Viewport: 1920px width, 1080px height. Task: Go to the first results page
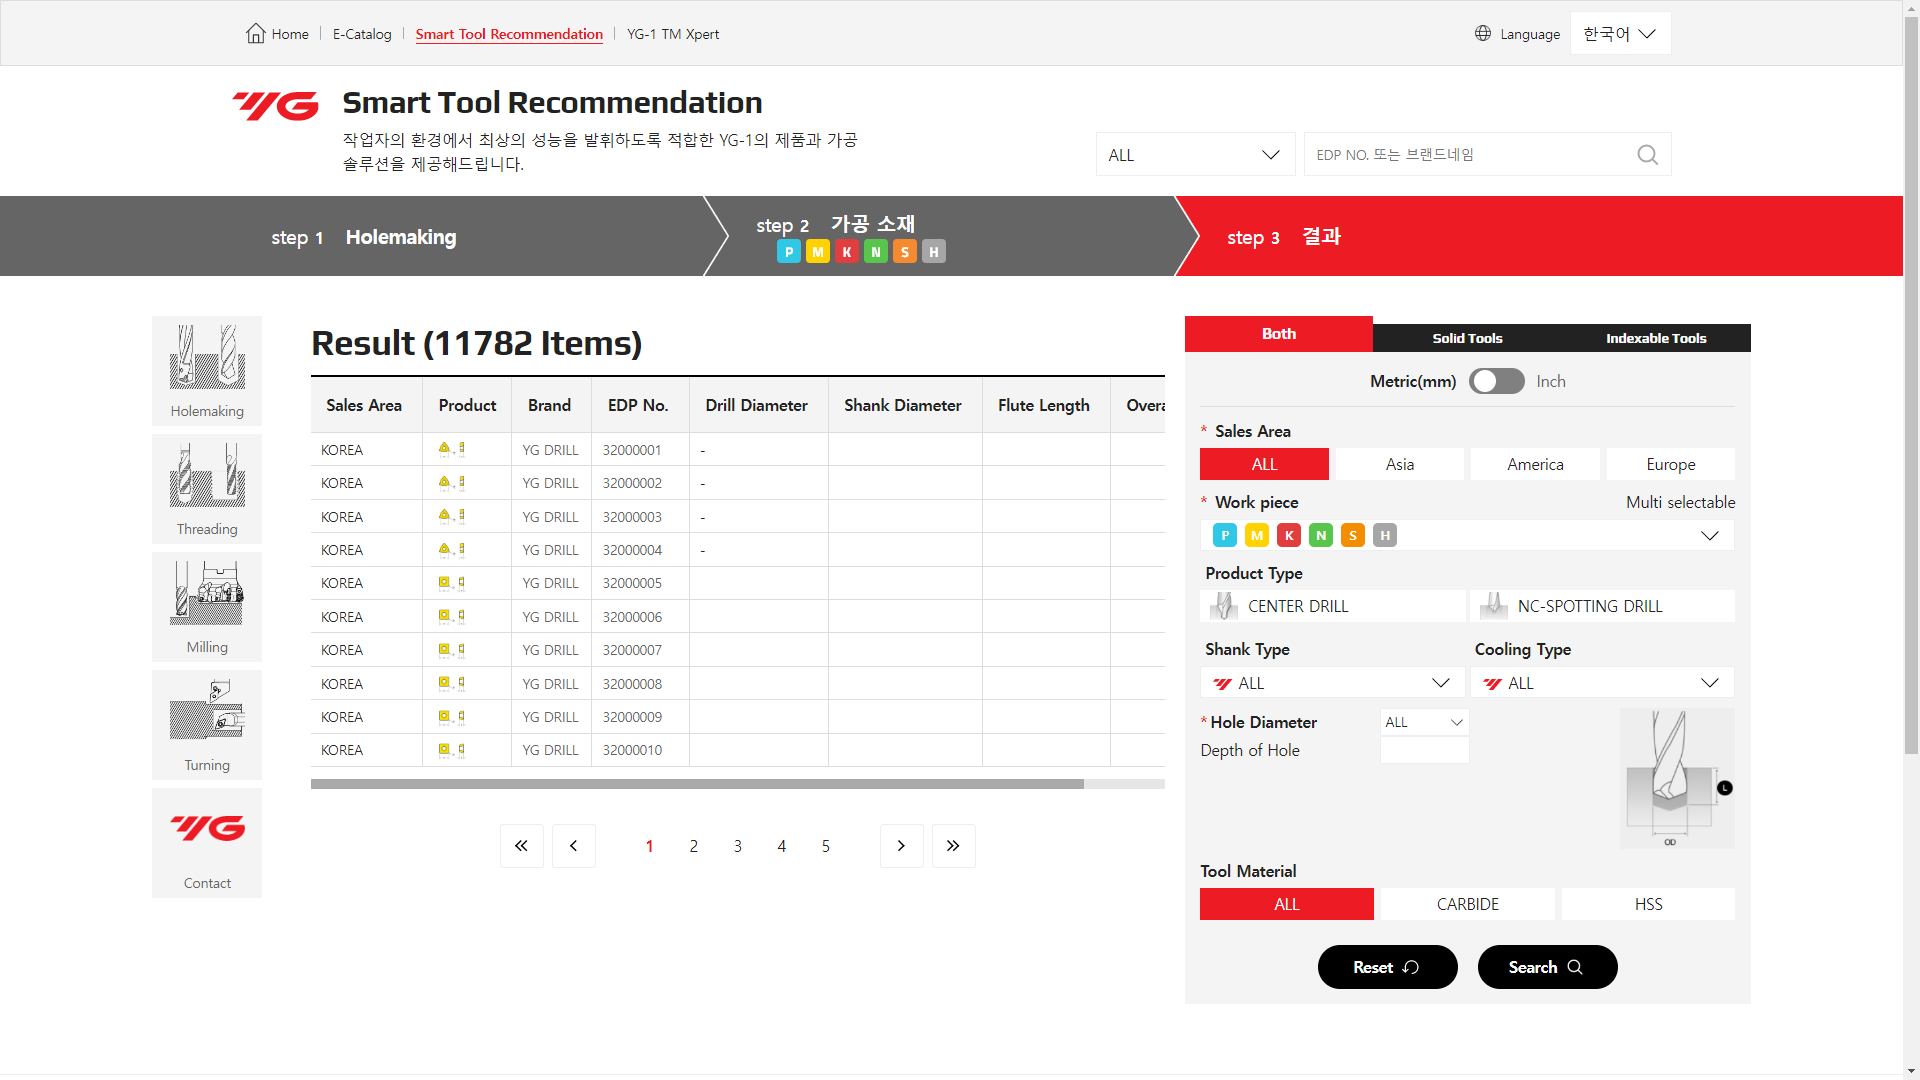(x=522, y=846)
